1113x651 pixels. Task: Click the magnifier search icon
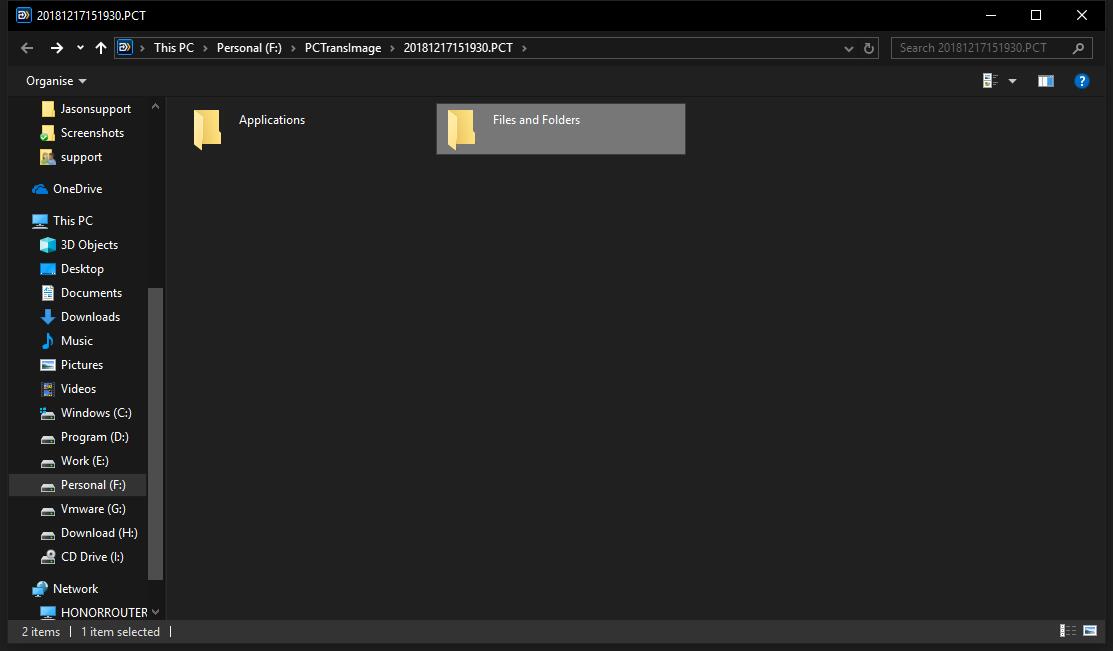(x=1078, y=48)
